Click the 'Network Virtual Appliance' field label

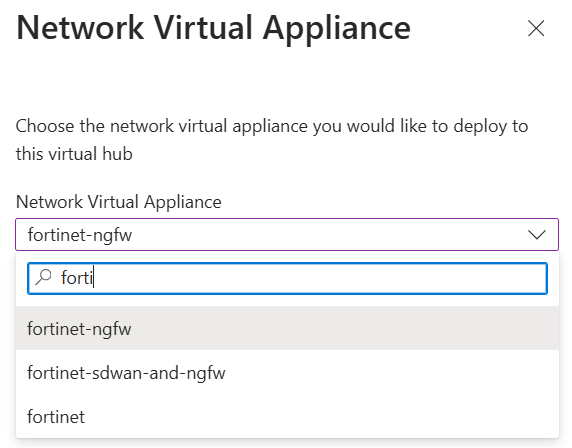pos(119,202)
